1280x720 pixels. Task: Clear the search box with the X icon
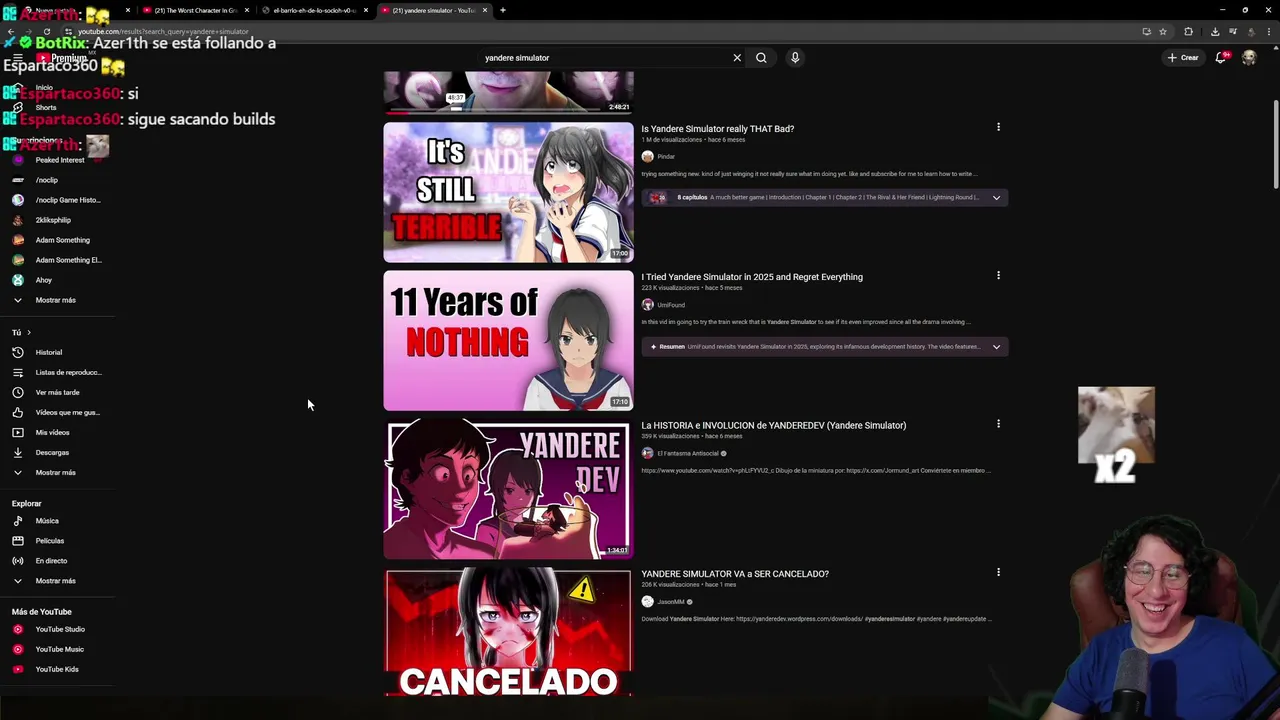pos(737,58)
